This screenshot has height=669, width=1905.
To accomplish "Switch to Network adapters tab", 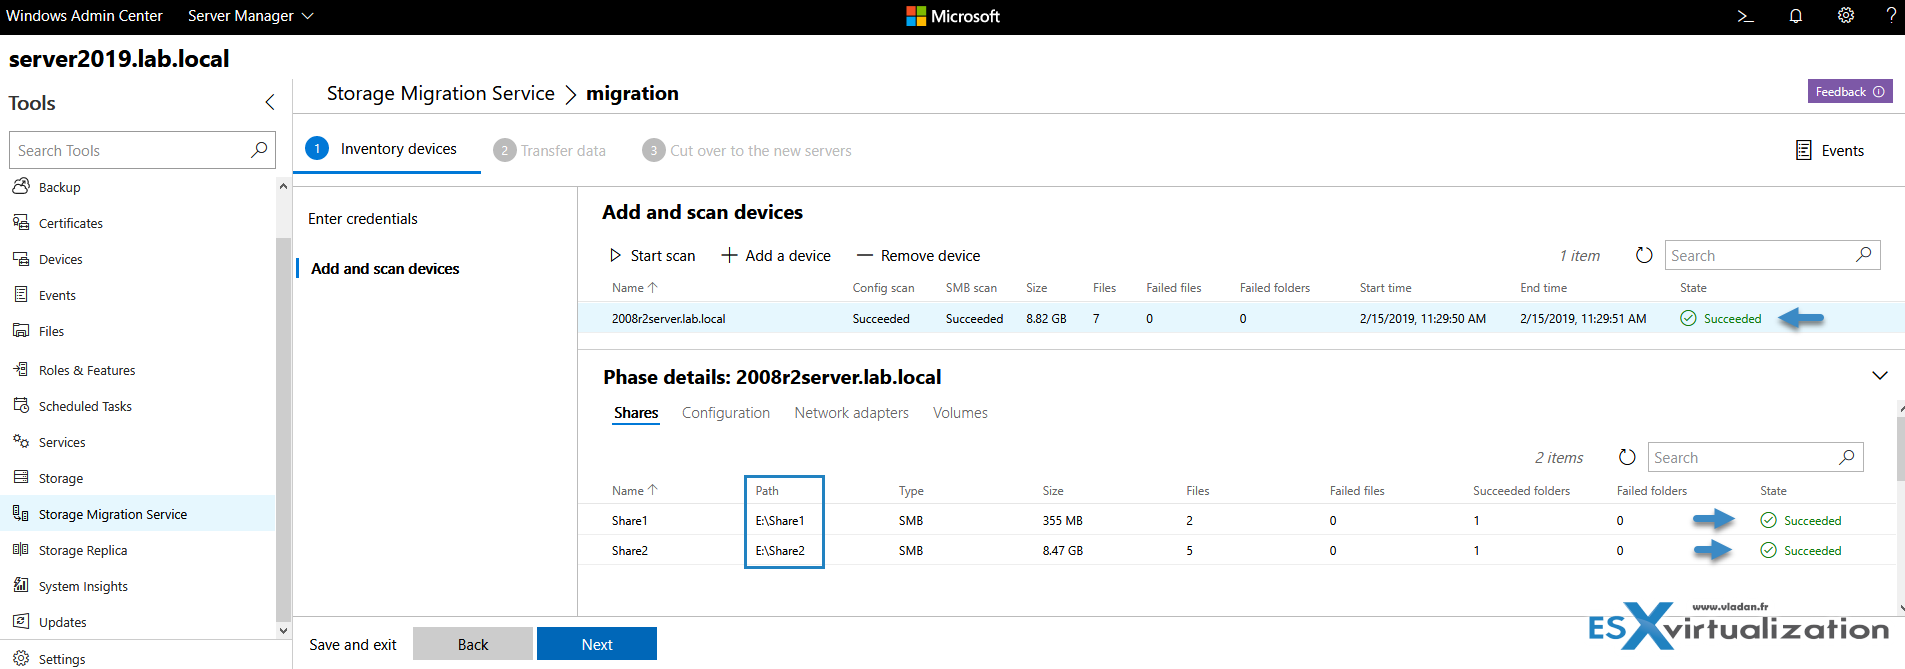I will [x=851, y=413].
